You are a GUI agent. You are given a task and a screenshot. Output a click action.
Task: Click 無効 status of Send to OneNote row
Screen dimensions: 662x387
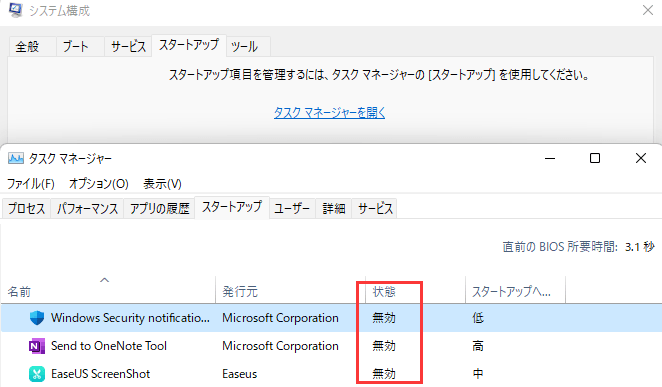[384, 346]
